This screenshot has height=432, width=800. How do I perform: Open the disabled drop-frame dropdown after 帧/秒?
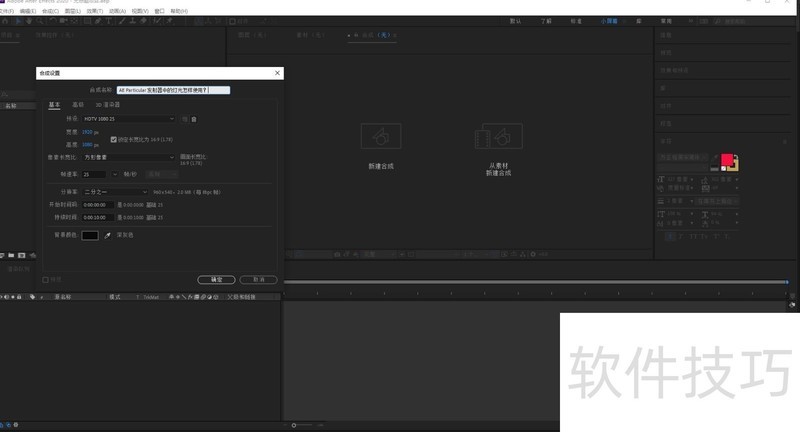pyautogui.click(x=162, y=174)
